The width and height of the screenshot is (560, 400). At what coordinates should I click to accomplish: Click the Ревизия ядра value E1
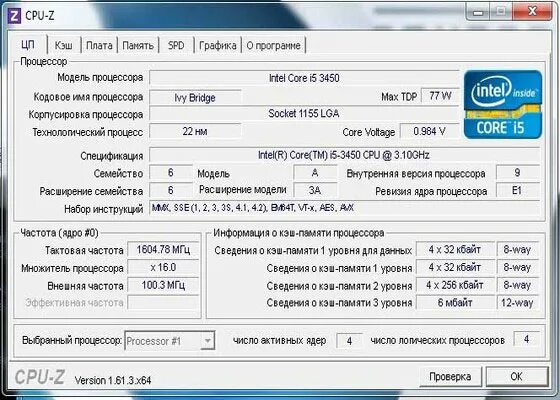[x=518, y=190]
